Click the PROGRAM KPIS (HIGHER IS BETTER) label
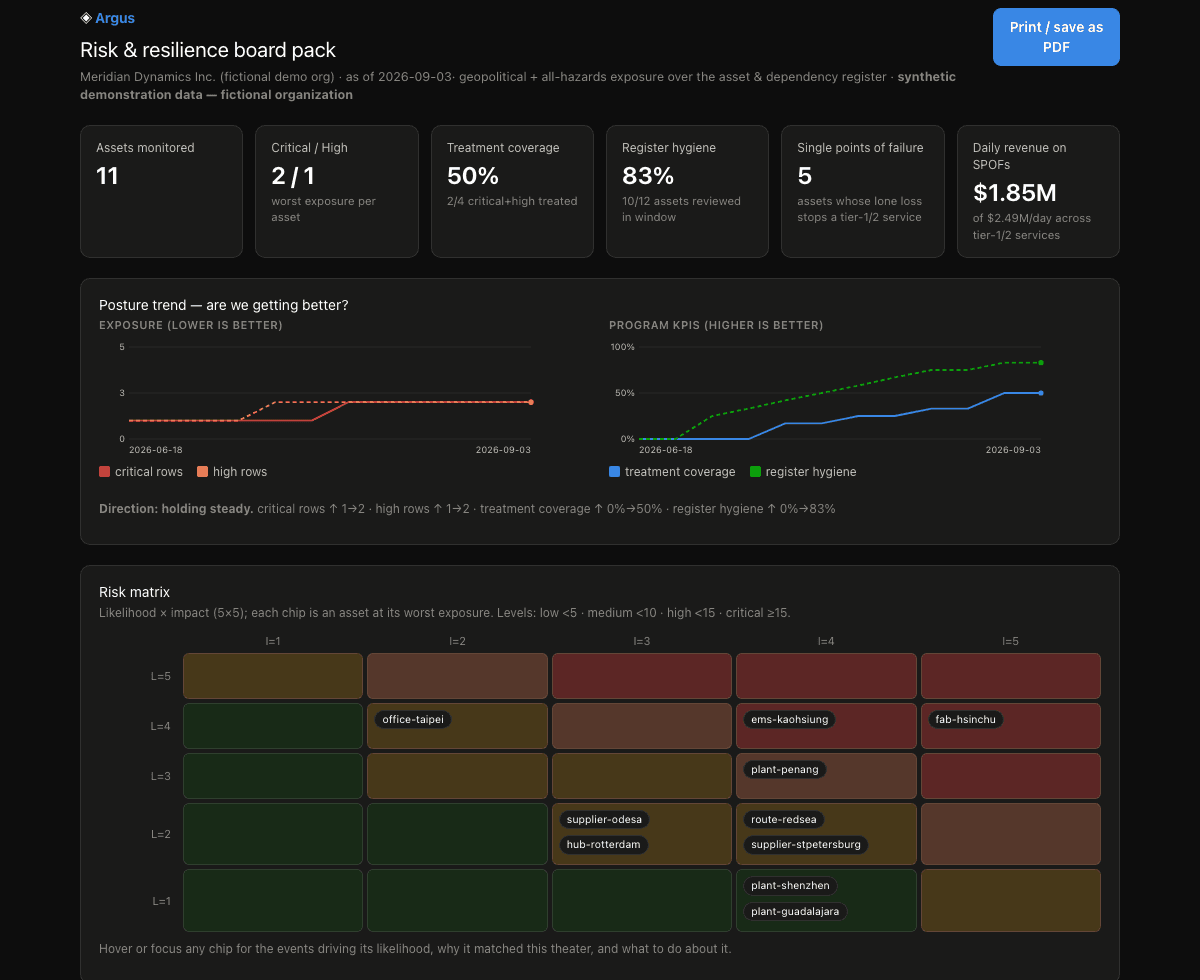Screen dimensions: 1200x980 (x=716, y=325)
